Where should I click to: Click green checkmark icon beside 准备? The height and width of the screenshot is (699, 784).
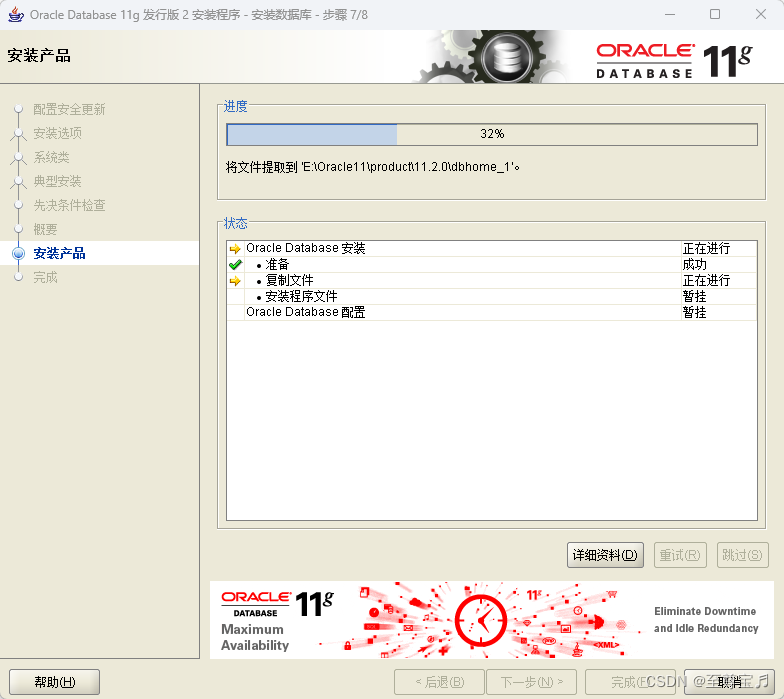[x=235, y=264]
